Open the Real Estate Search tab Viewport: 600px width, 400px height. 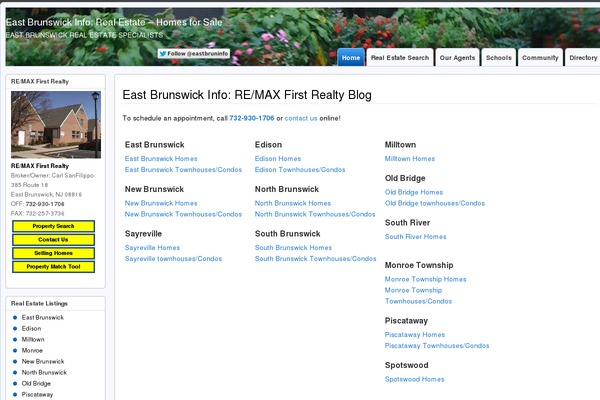[400, 57]
